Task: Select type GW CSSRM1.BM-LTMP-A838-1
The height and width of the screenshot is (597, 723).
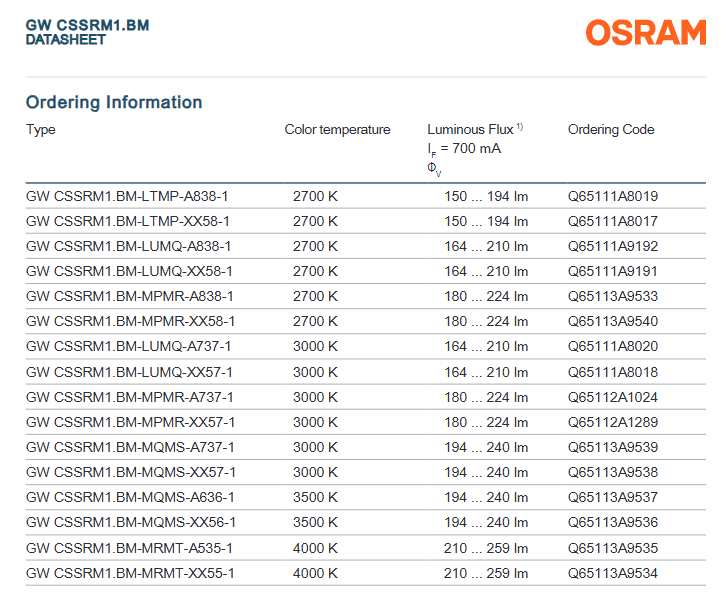Action: click(x=127, y=196)
